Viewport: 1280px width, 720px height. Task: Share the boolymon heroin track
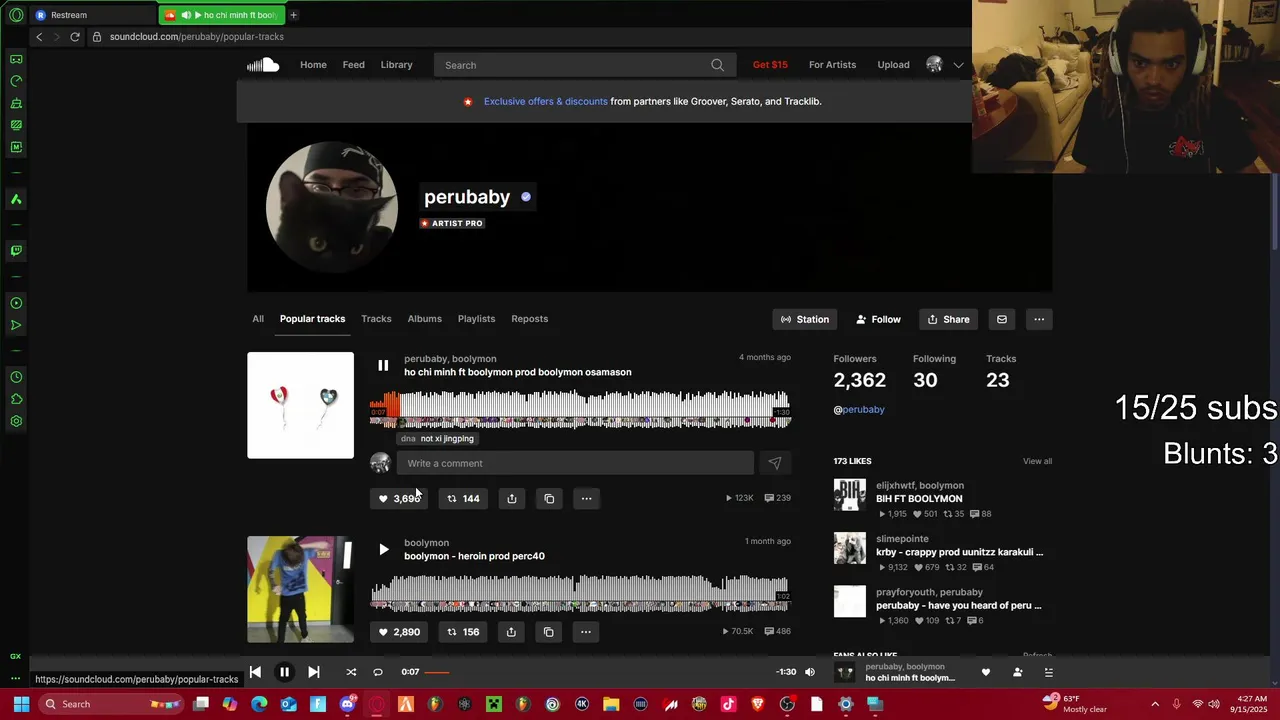click(x=511, y=632)
